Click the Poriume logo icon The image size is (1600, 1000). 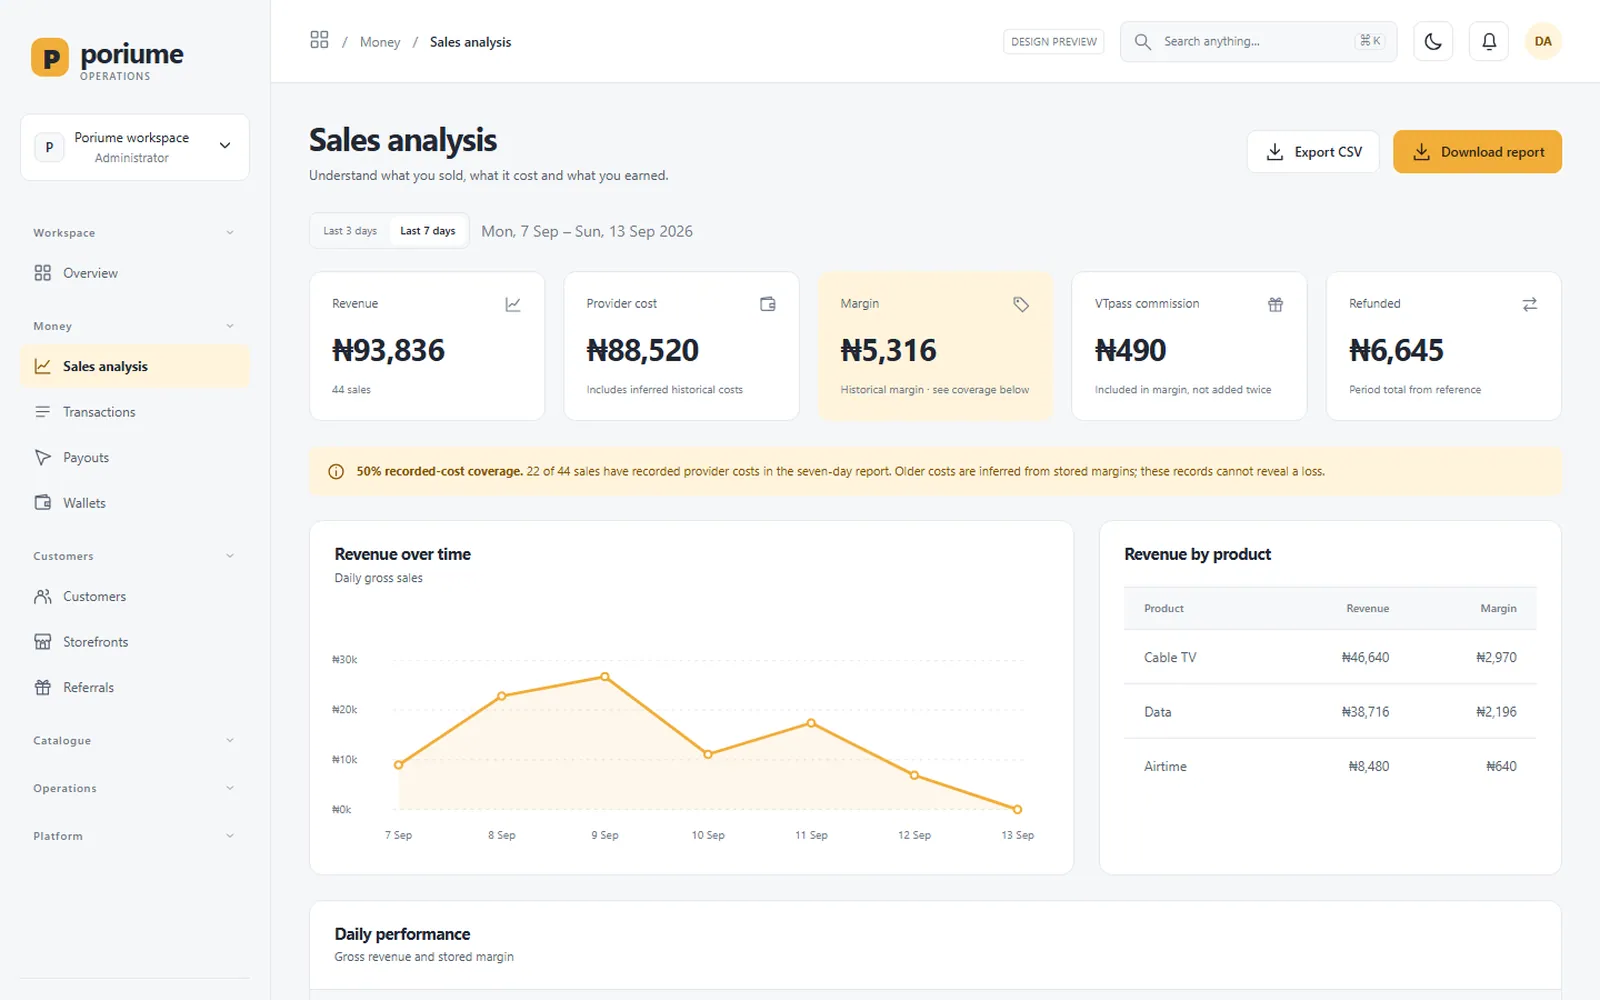pyautogui.click(x=50, y=57)
